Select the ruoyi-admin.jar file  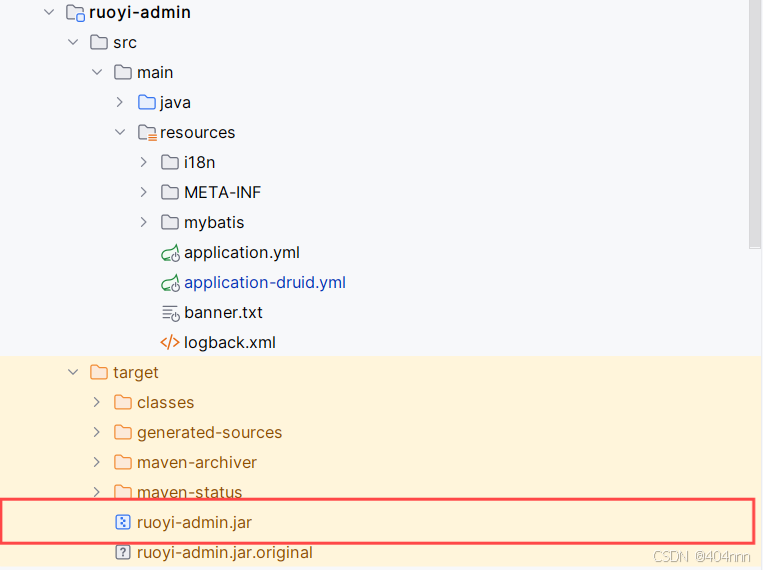(194, 522)
